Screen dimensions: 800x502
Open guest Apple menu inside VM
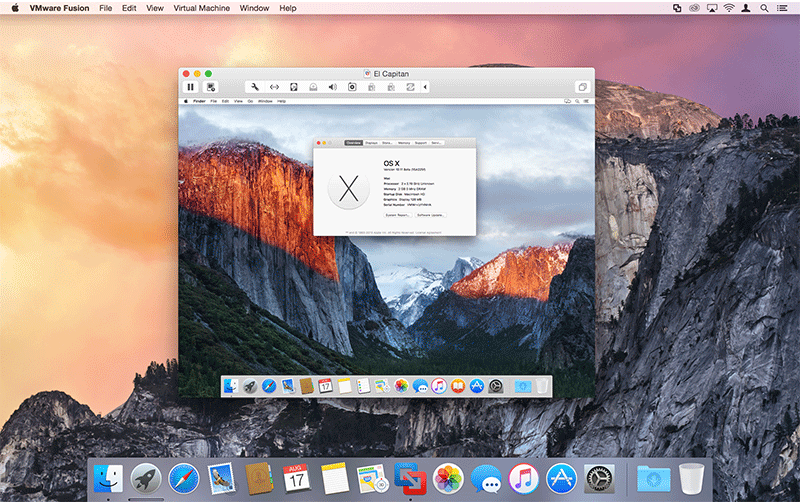tap(186, 101)
